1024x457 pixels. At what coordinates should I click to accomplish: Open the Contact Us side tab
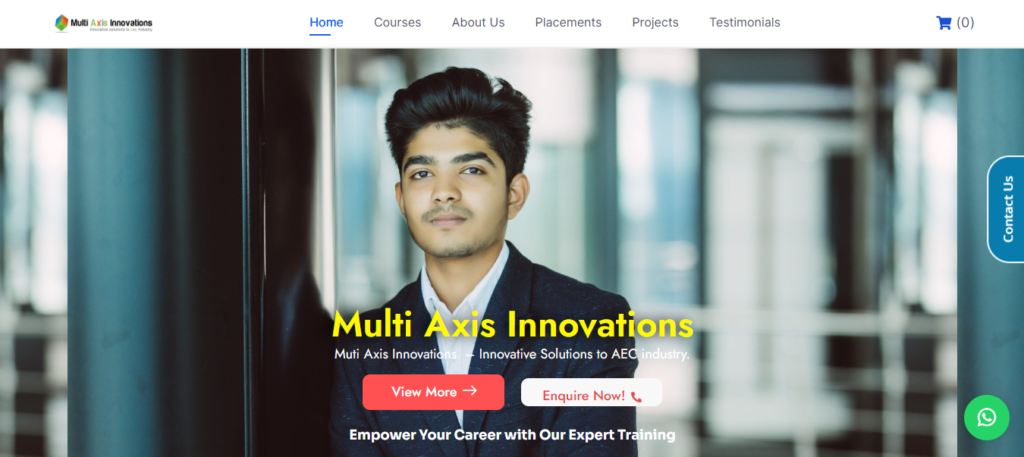(1006, 209)
